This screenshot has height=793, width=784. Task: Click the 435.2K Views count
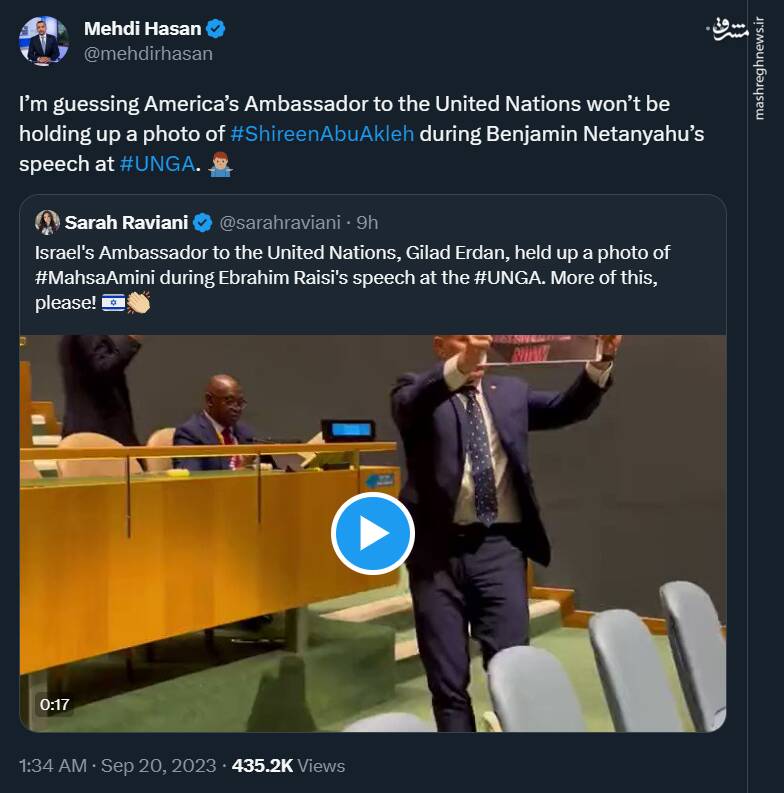[288, 765]
